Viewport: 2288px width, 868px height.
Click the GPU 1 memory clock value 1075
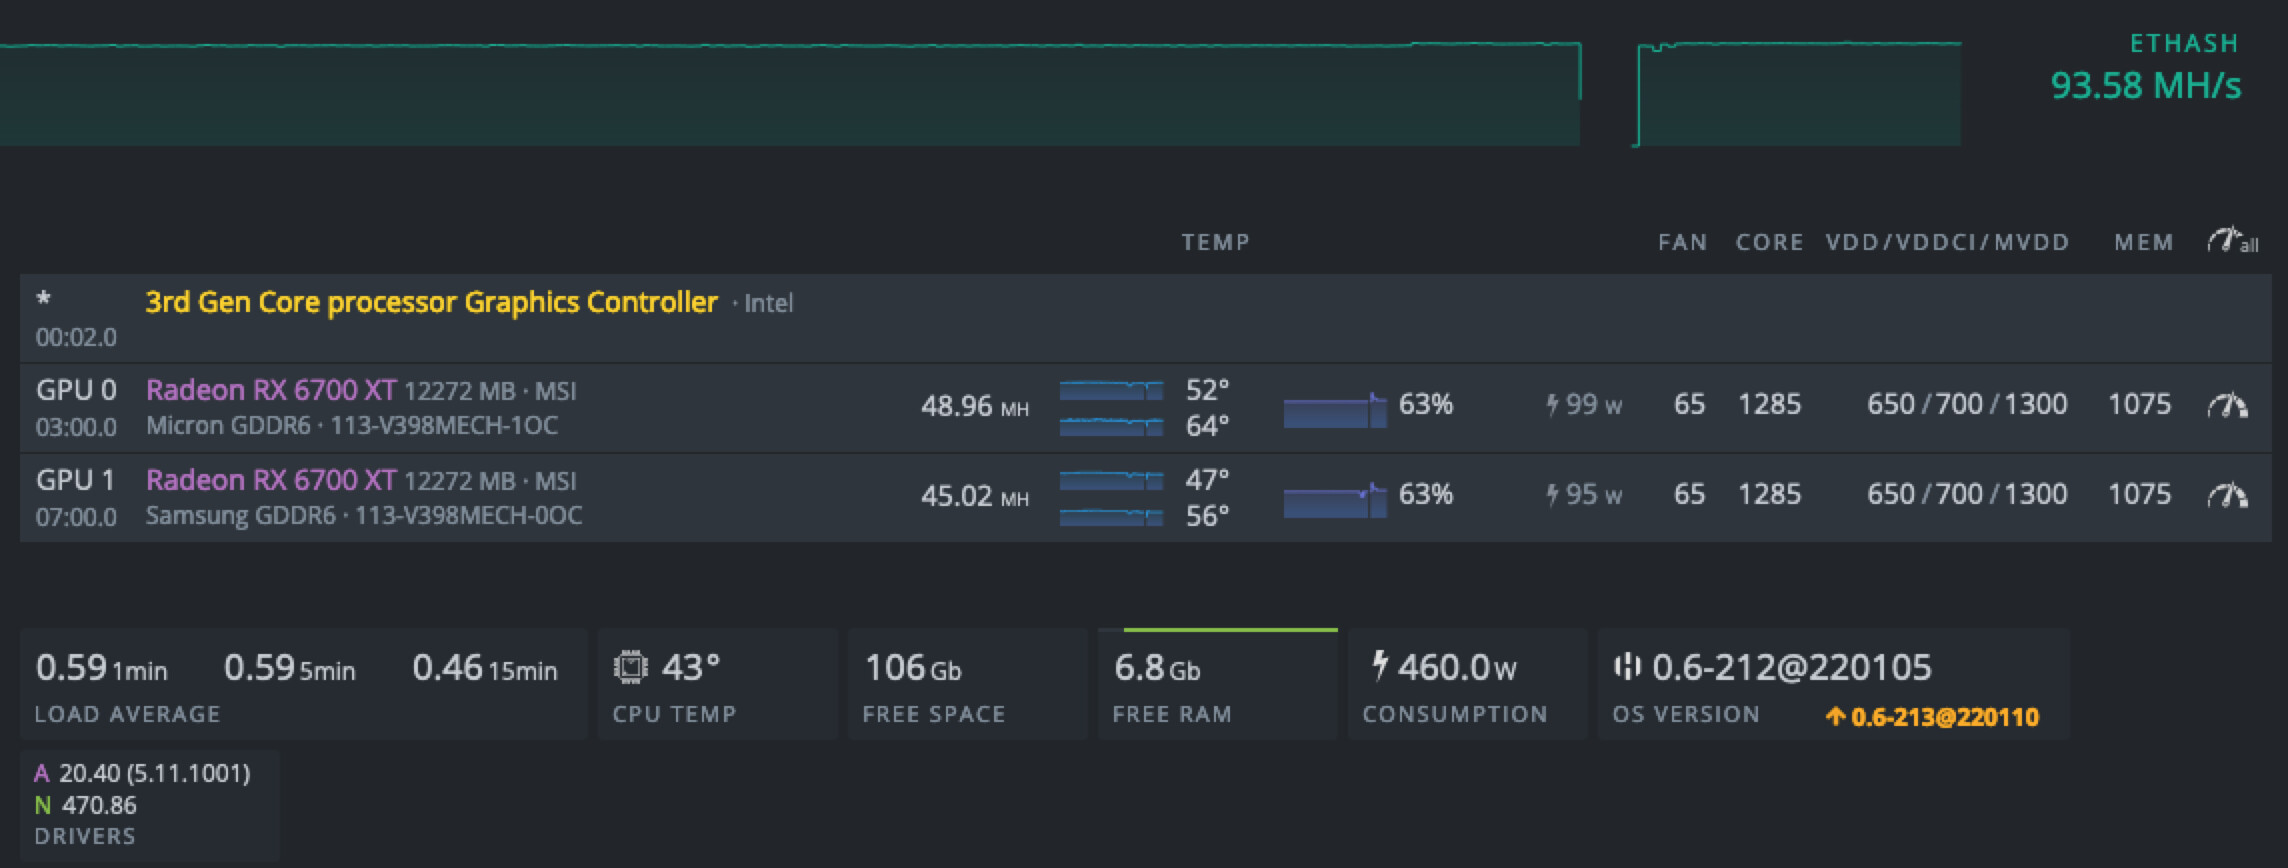2139,495
